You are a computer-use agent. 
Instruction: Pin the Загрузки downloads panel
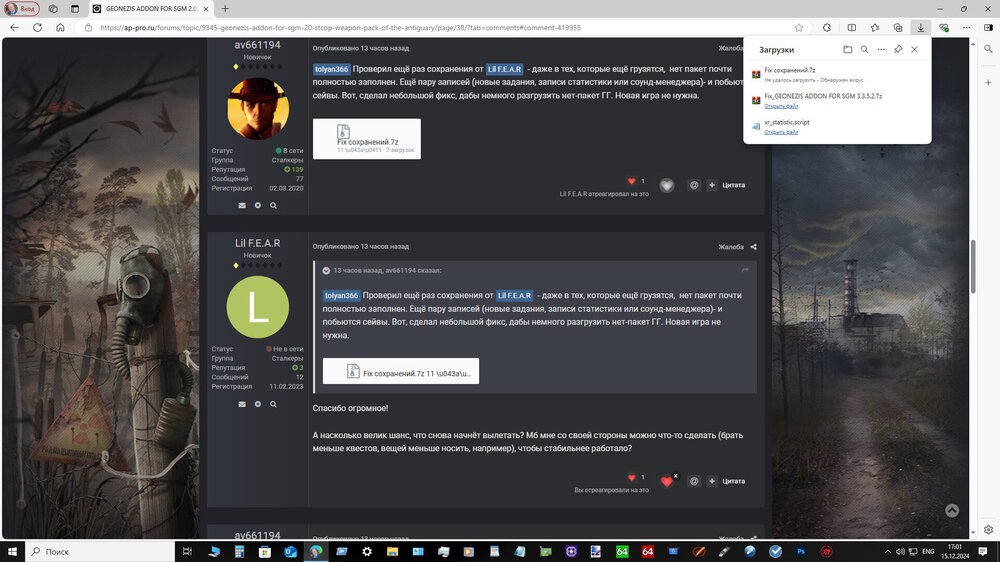pos(898,50)
